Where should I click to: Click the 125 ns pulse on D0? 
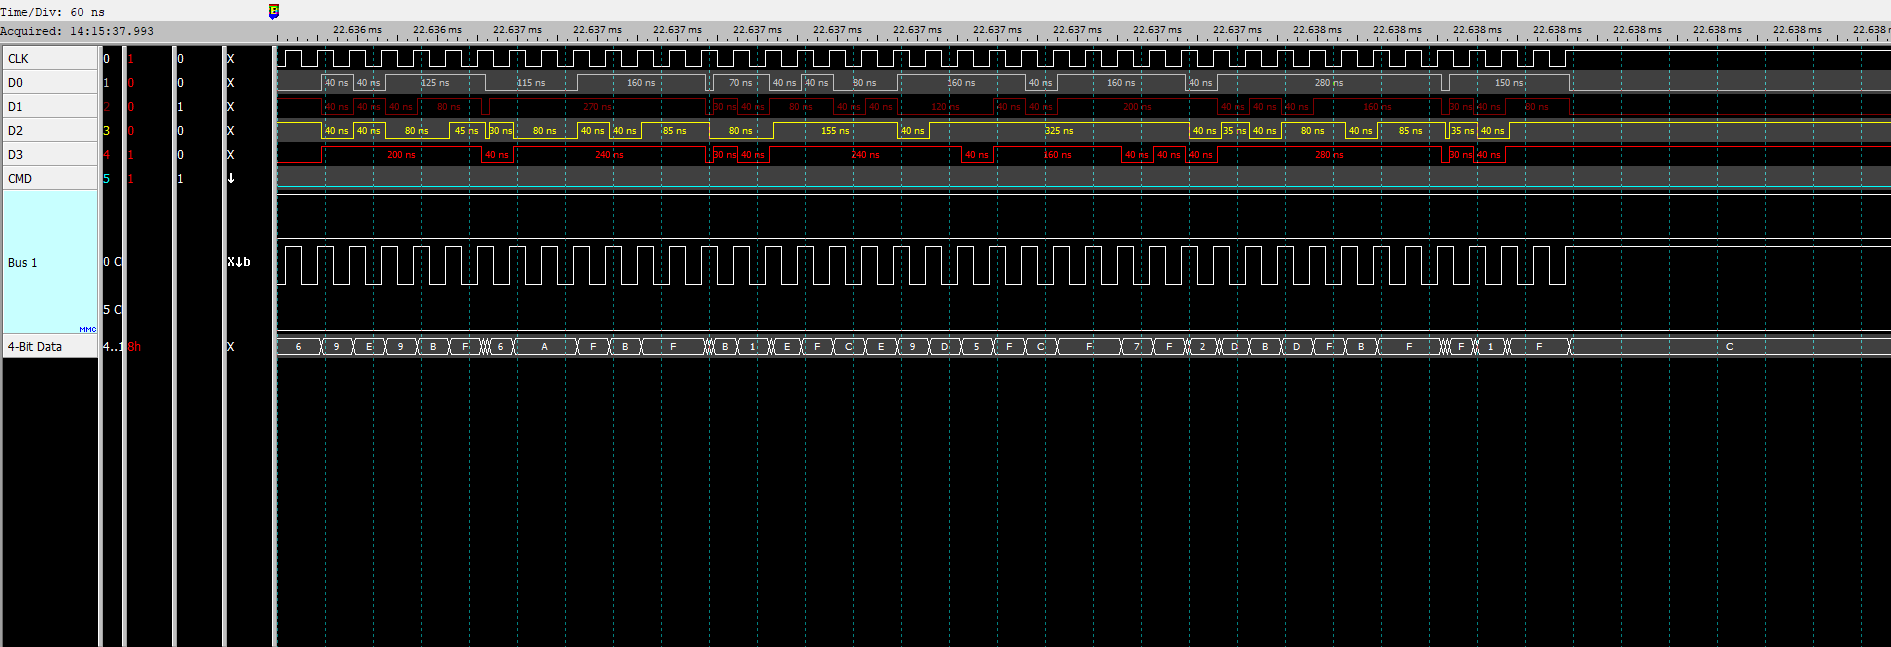pos(435,83)
